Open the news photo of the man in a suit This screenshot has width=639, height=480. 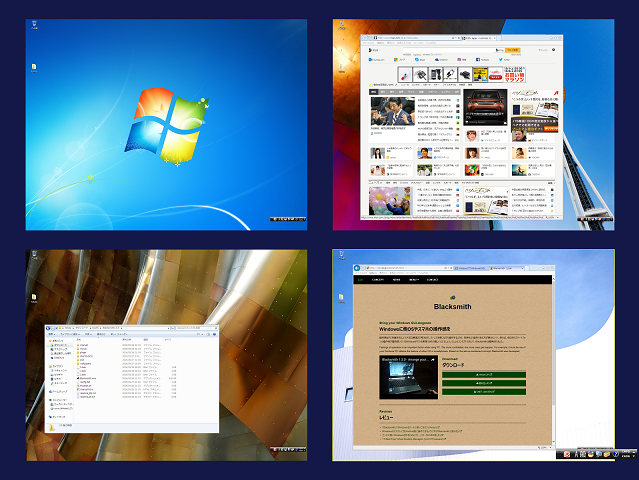pyautogui.click(x=392, y=111)
